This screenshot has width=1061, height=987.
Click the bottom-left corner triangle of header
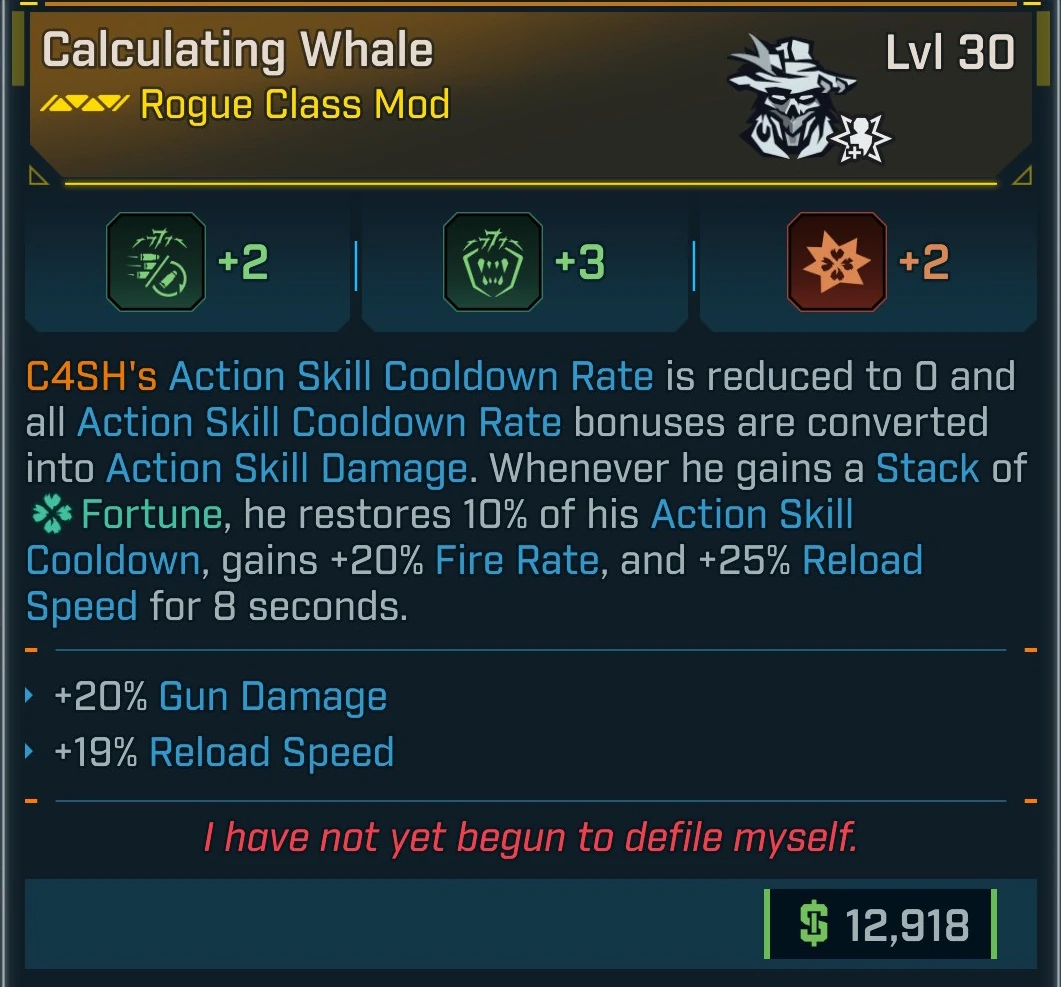38,177
